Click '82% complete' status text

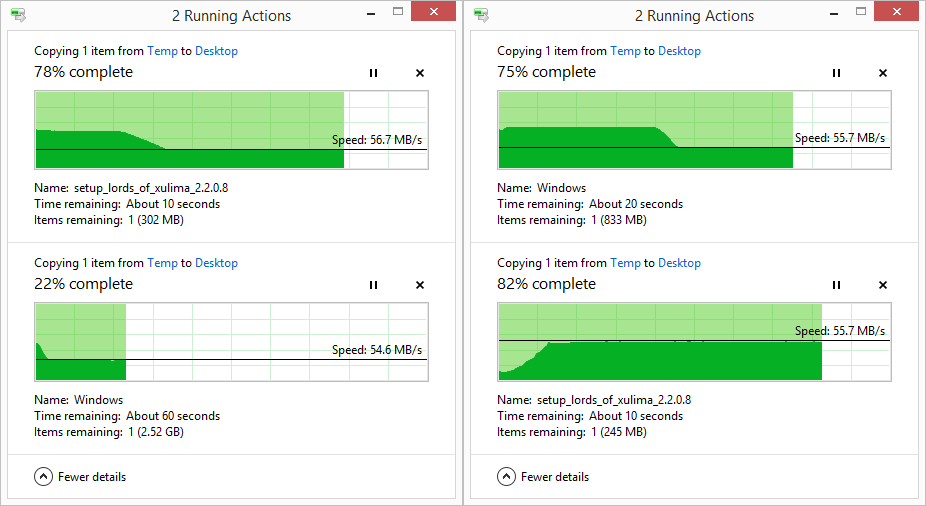546,284
